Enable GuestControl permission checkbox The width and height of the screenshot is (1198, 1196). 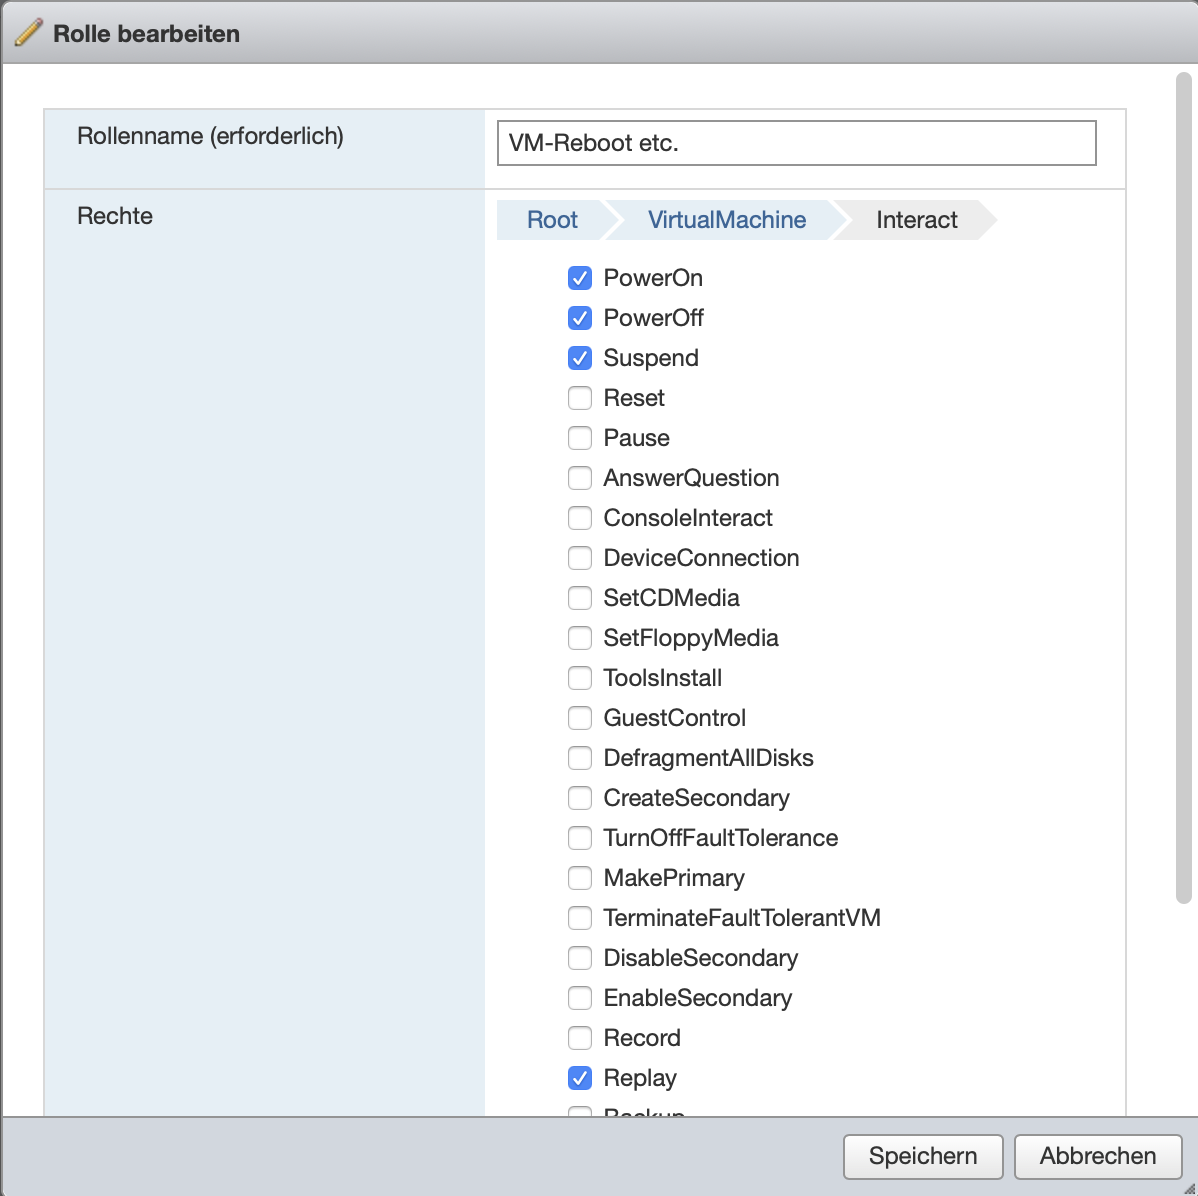(x=580, y=718)
